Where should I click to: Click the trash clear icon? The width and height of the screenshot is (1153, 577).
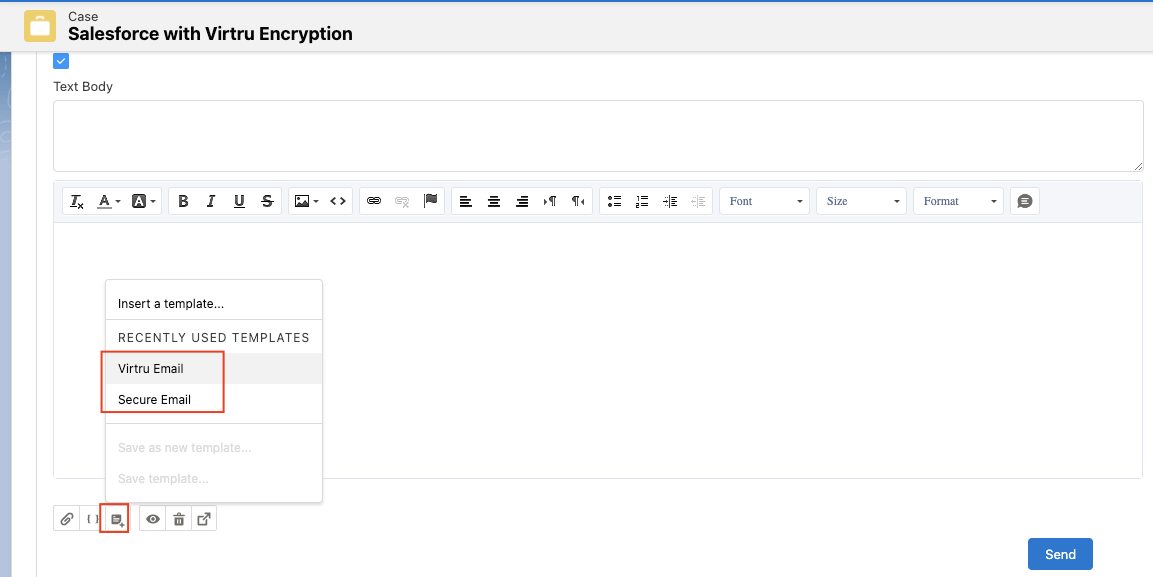pos(179,519)
